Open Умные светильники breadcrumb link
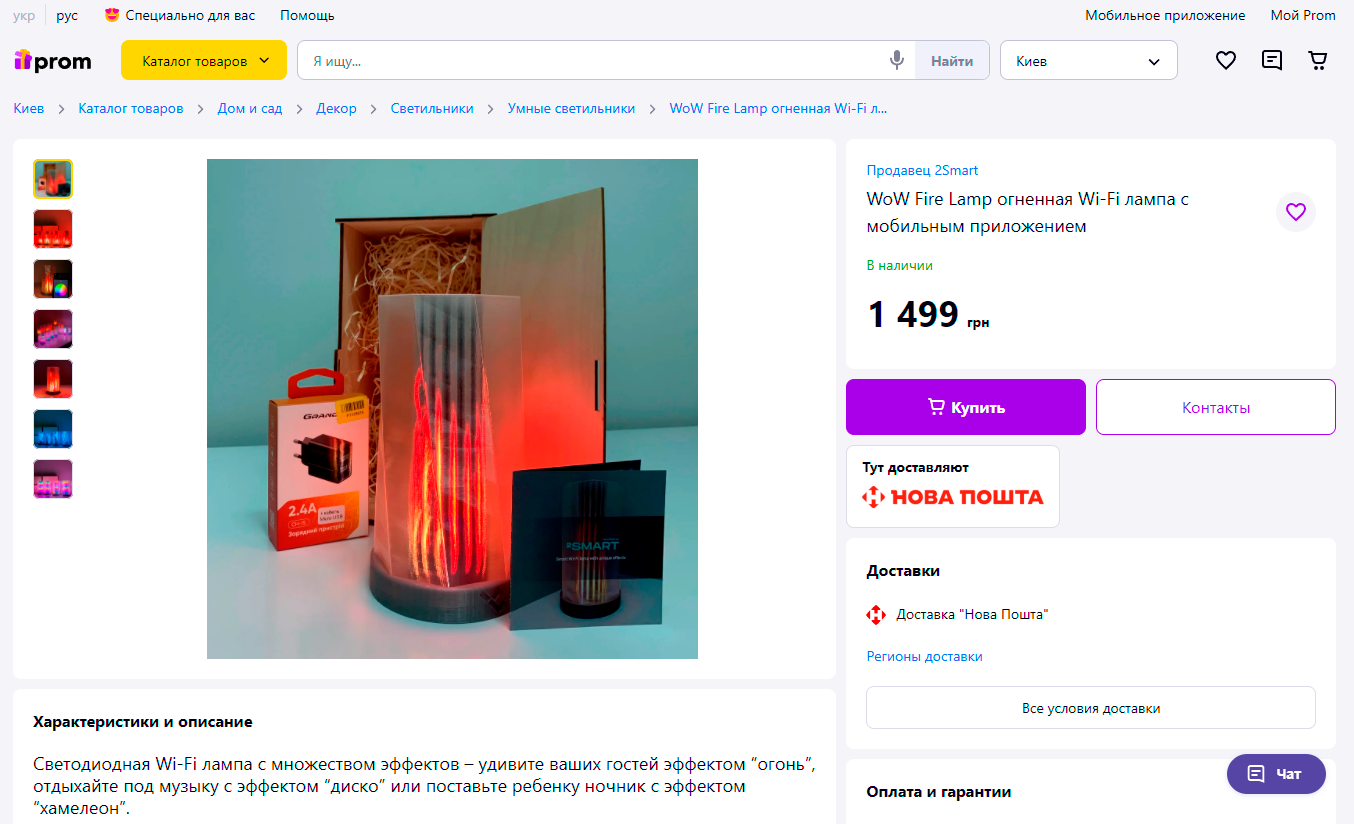 [571, 108]
